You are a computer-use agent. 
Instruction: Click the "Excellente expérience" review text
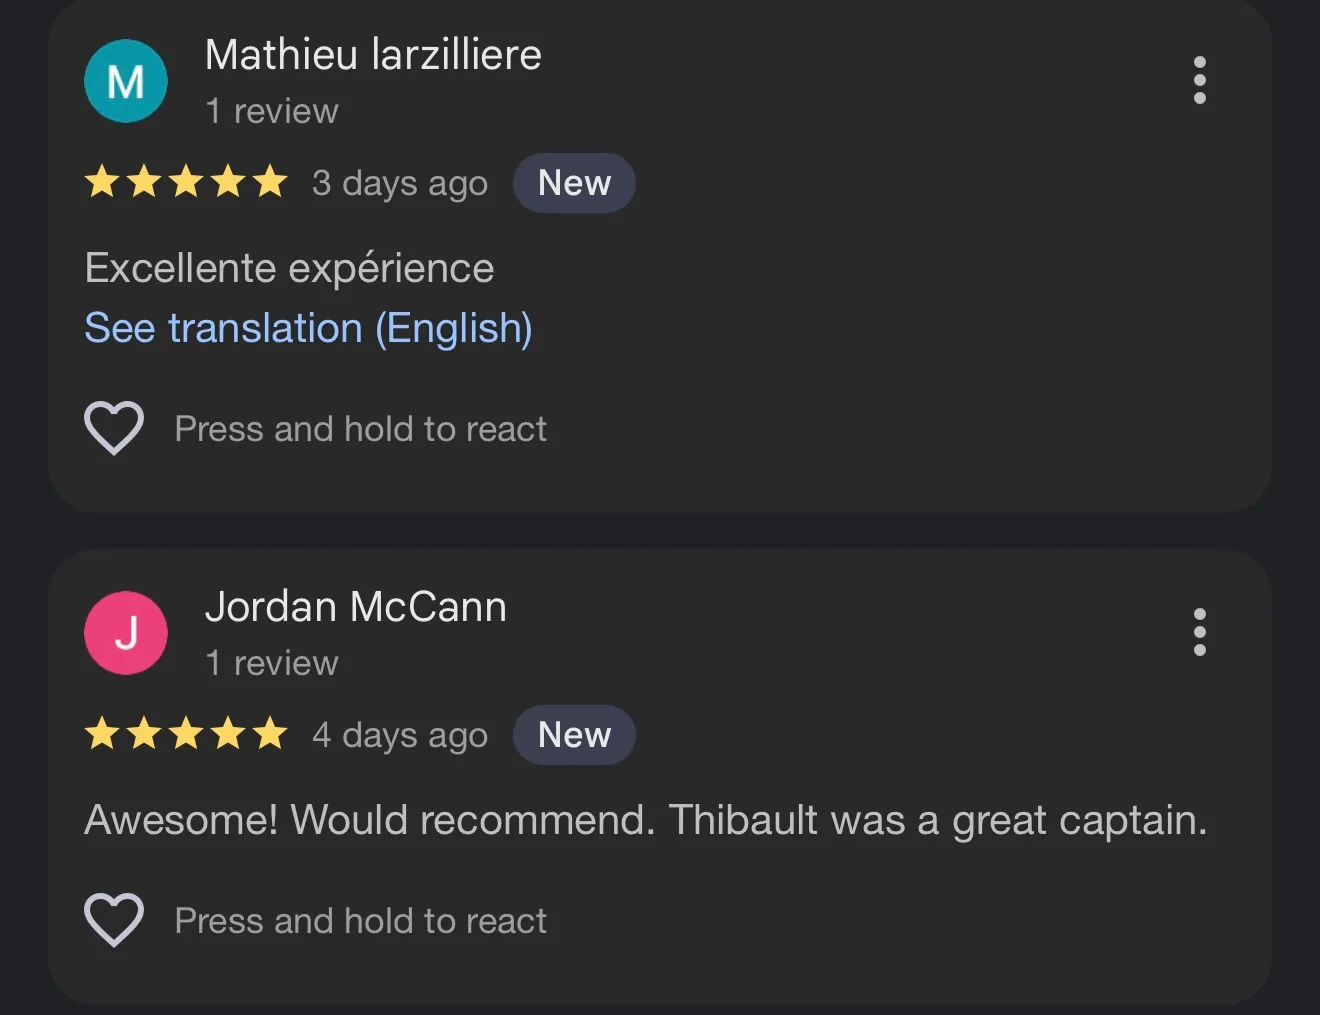[290, 268]
